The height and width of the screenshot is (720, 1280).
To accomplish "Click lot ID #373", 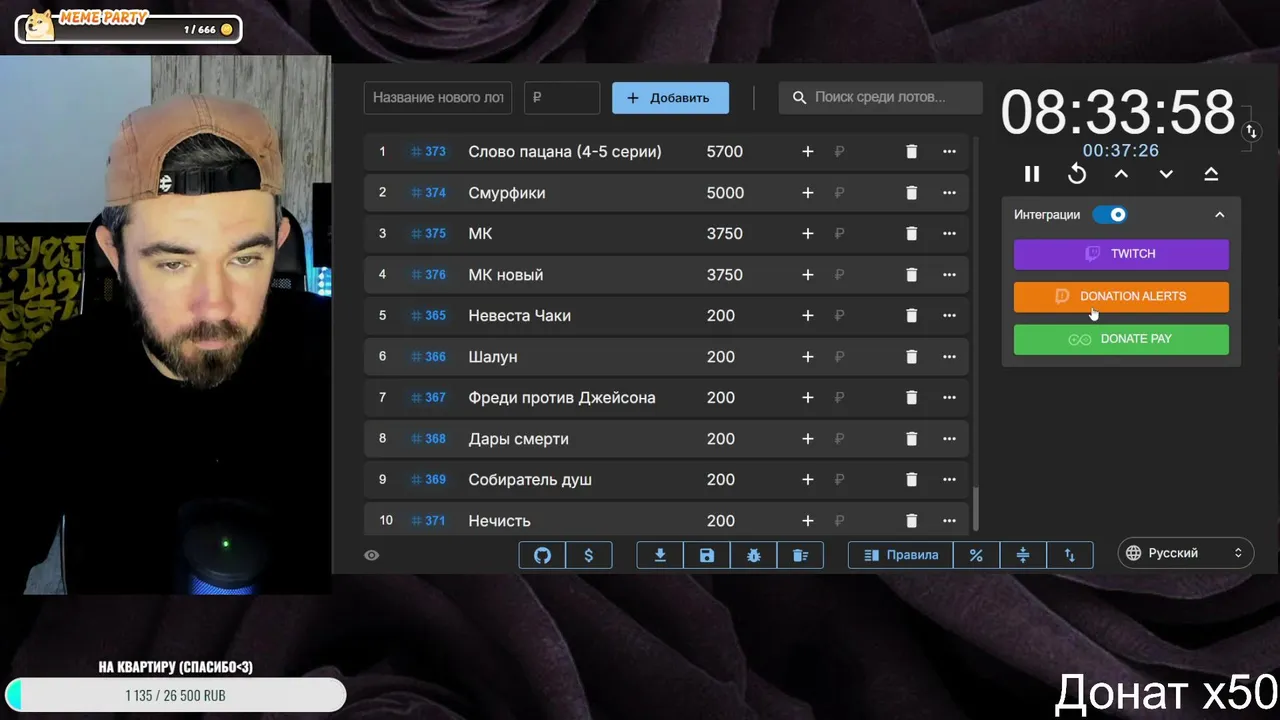I will pos(429,152).
